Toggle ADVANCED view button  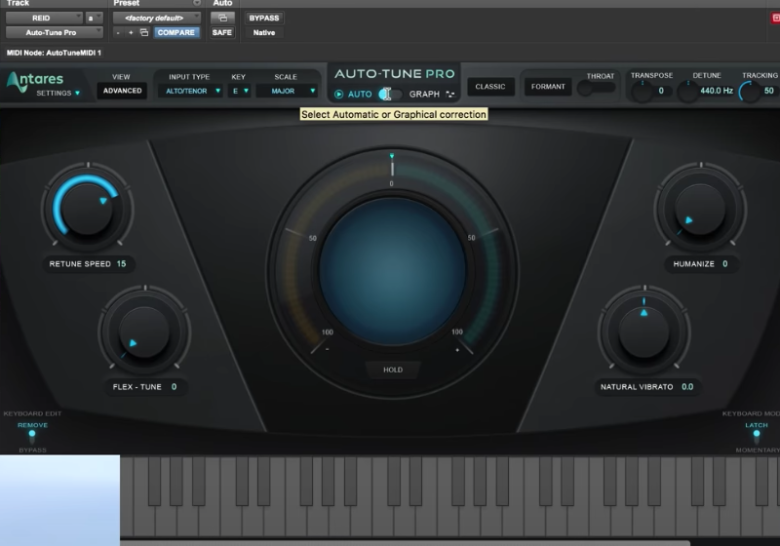(x=122, y=91)
